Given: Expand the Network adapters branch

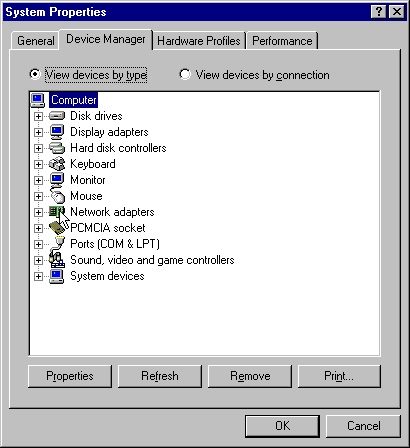Looking at the screenshot, I should pyautogui.click(x=38, y=212).
